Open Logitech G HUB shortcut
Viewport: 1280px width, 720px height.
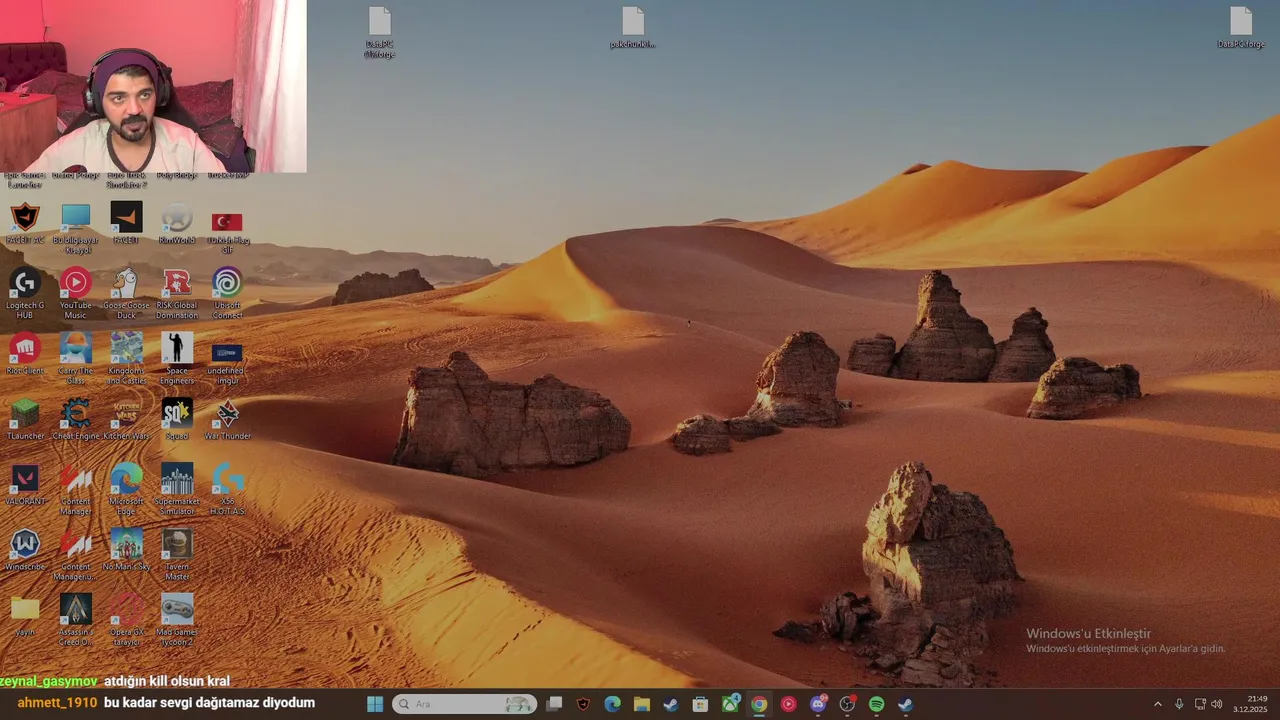[x=25, y=294]
